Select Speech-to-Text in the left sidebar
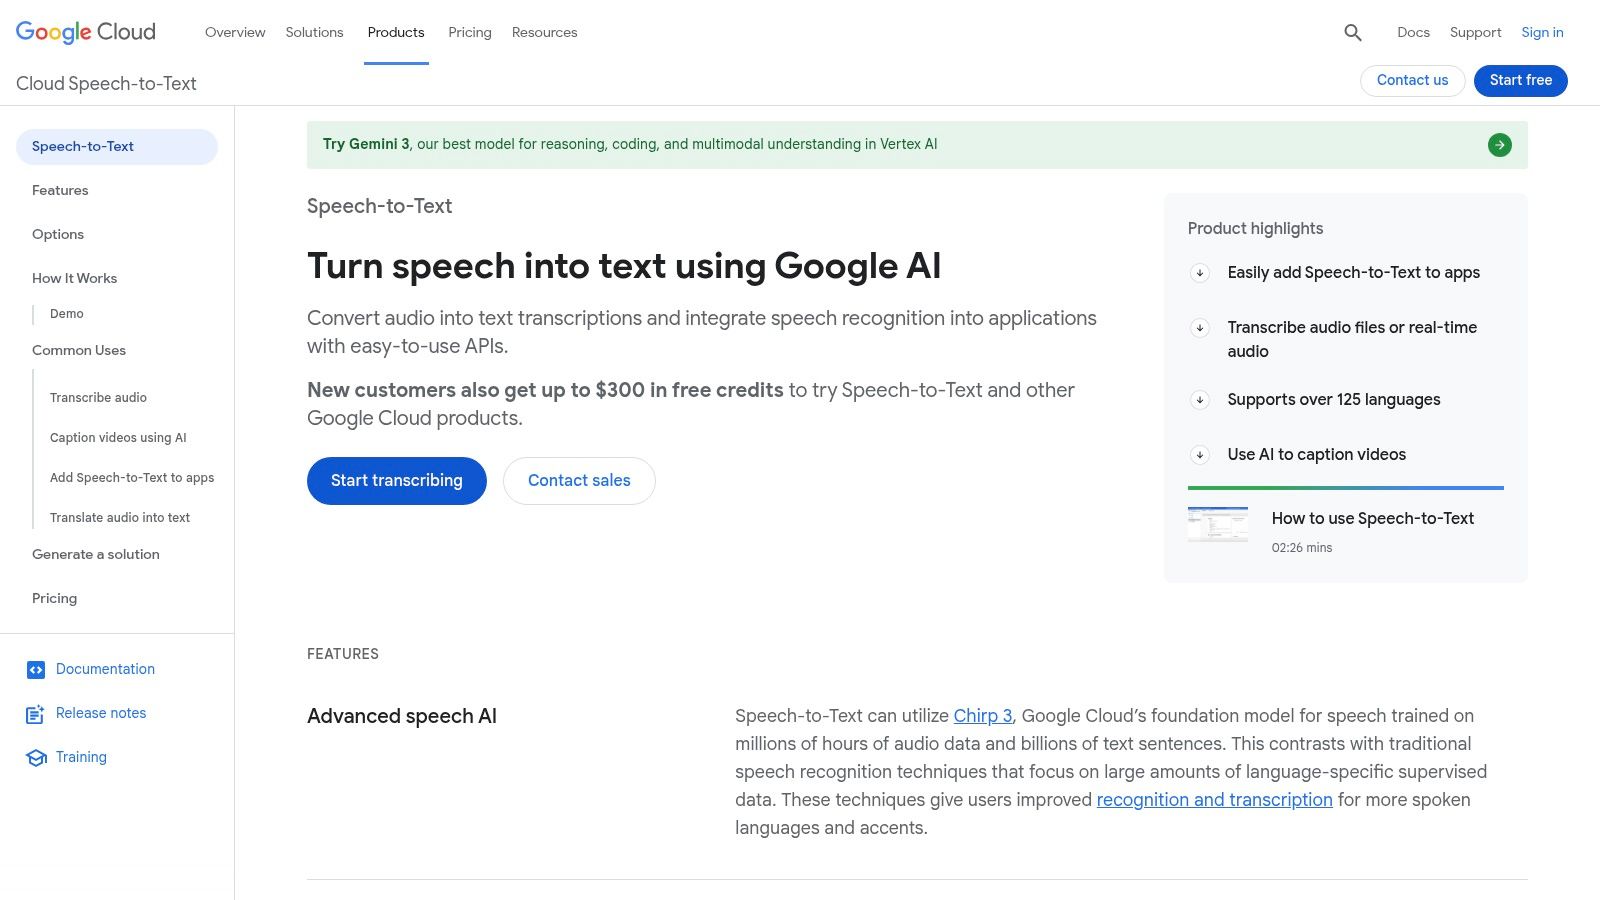Image resolution: width=1600 pixels, height=900 pixels. pos(83,146)
